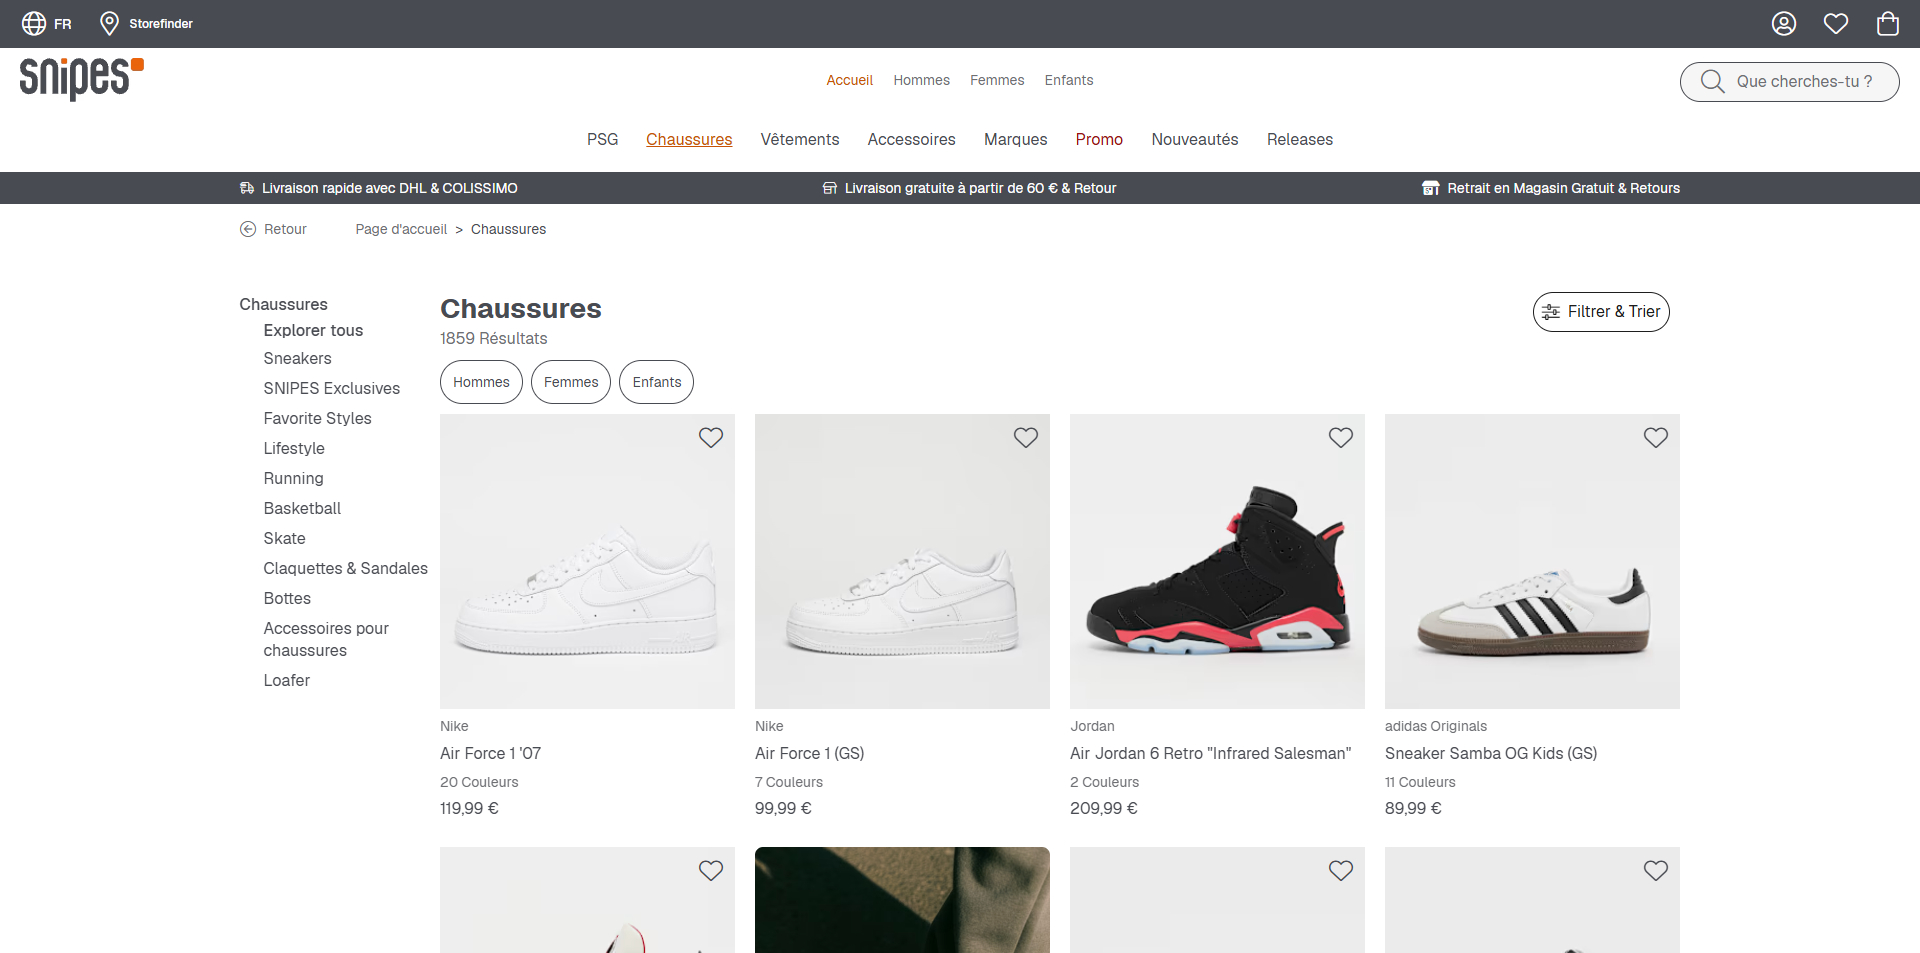Click the Storefinder location pin icon

click(x=110, y=23)
